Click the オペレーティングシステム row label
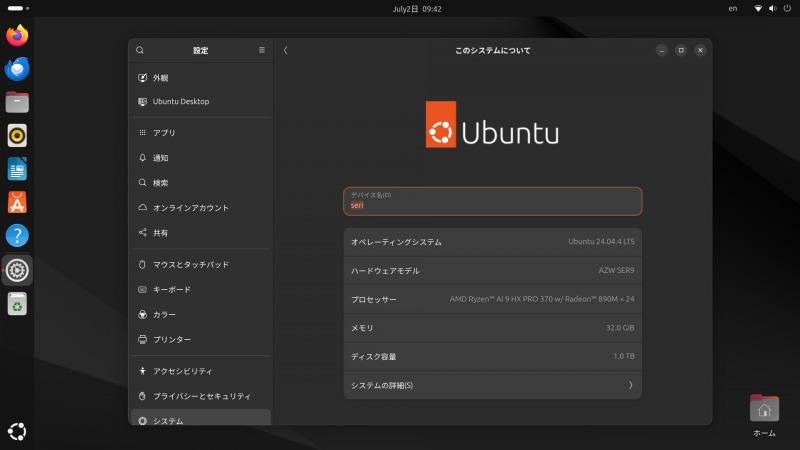Image resolution: width=800 pixels, height=450 pixels. point(396,242)
